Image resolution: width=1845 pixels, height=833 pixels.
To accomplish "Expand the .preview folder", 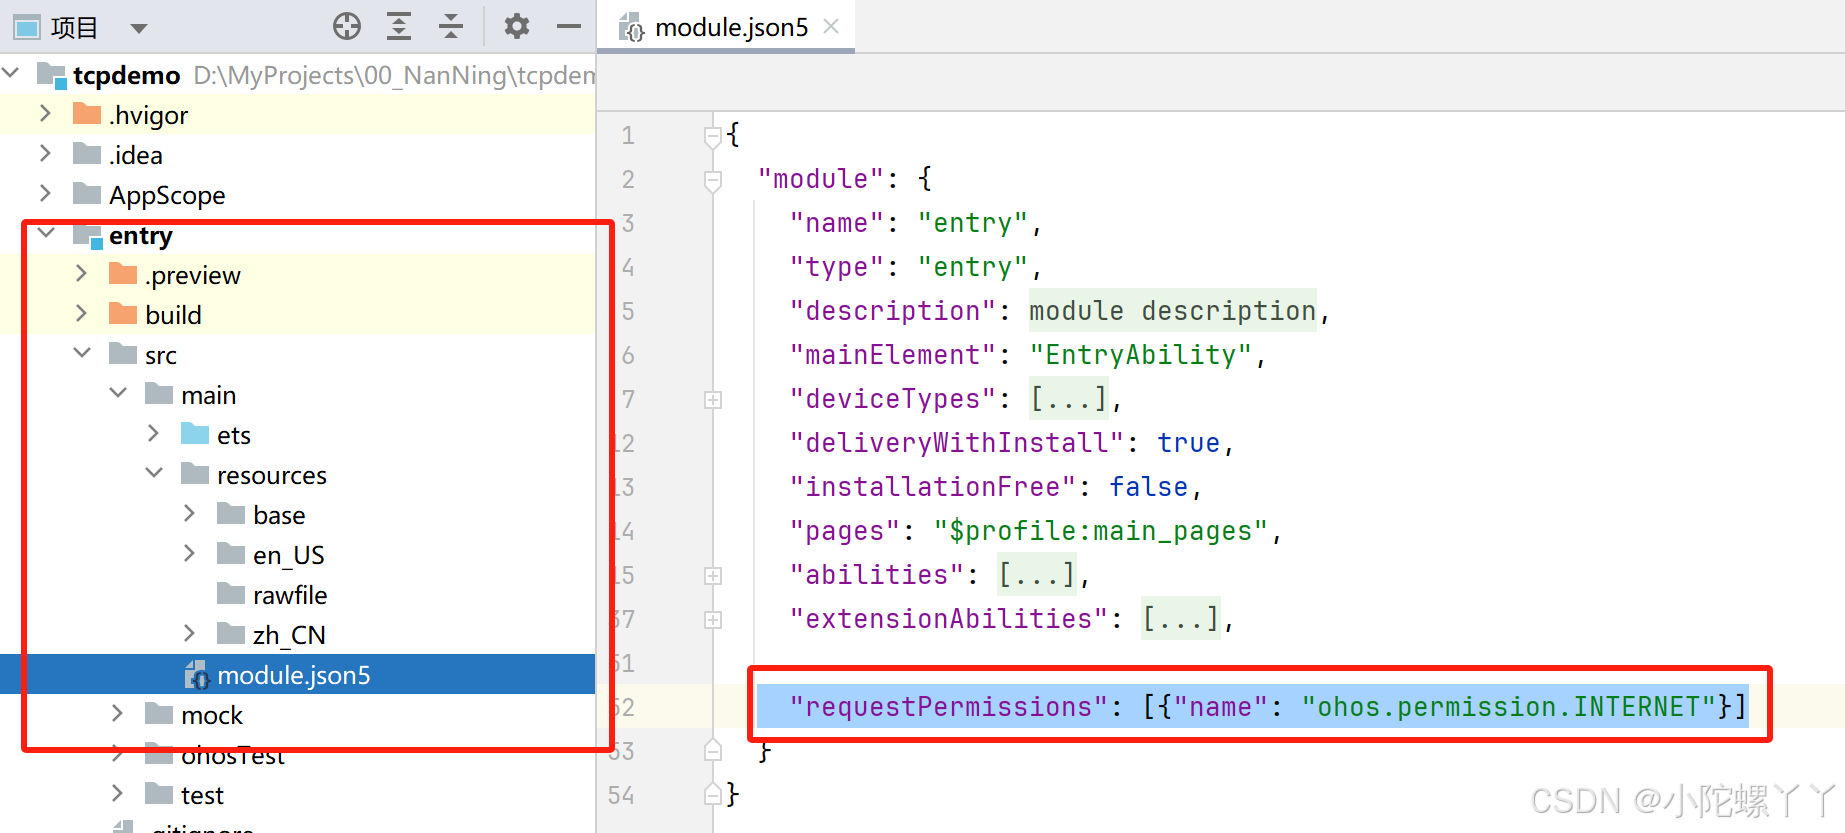I will pyautogui.click(x=81, y=273).
